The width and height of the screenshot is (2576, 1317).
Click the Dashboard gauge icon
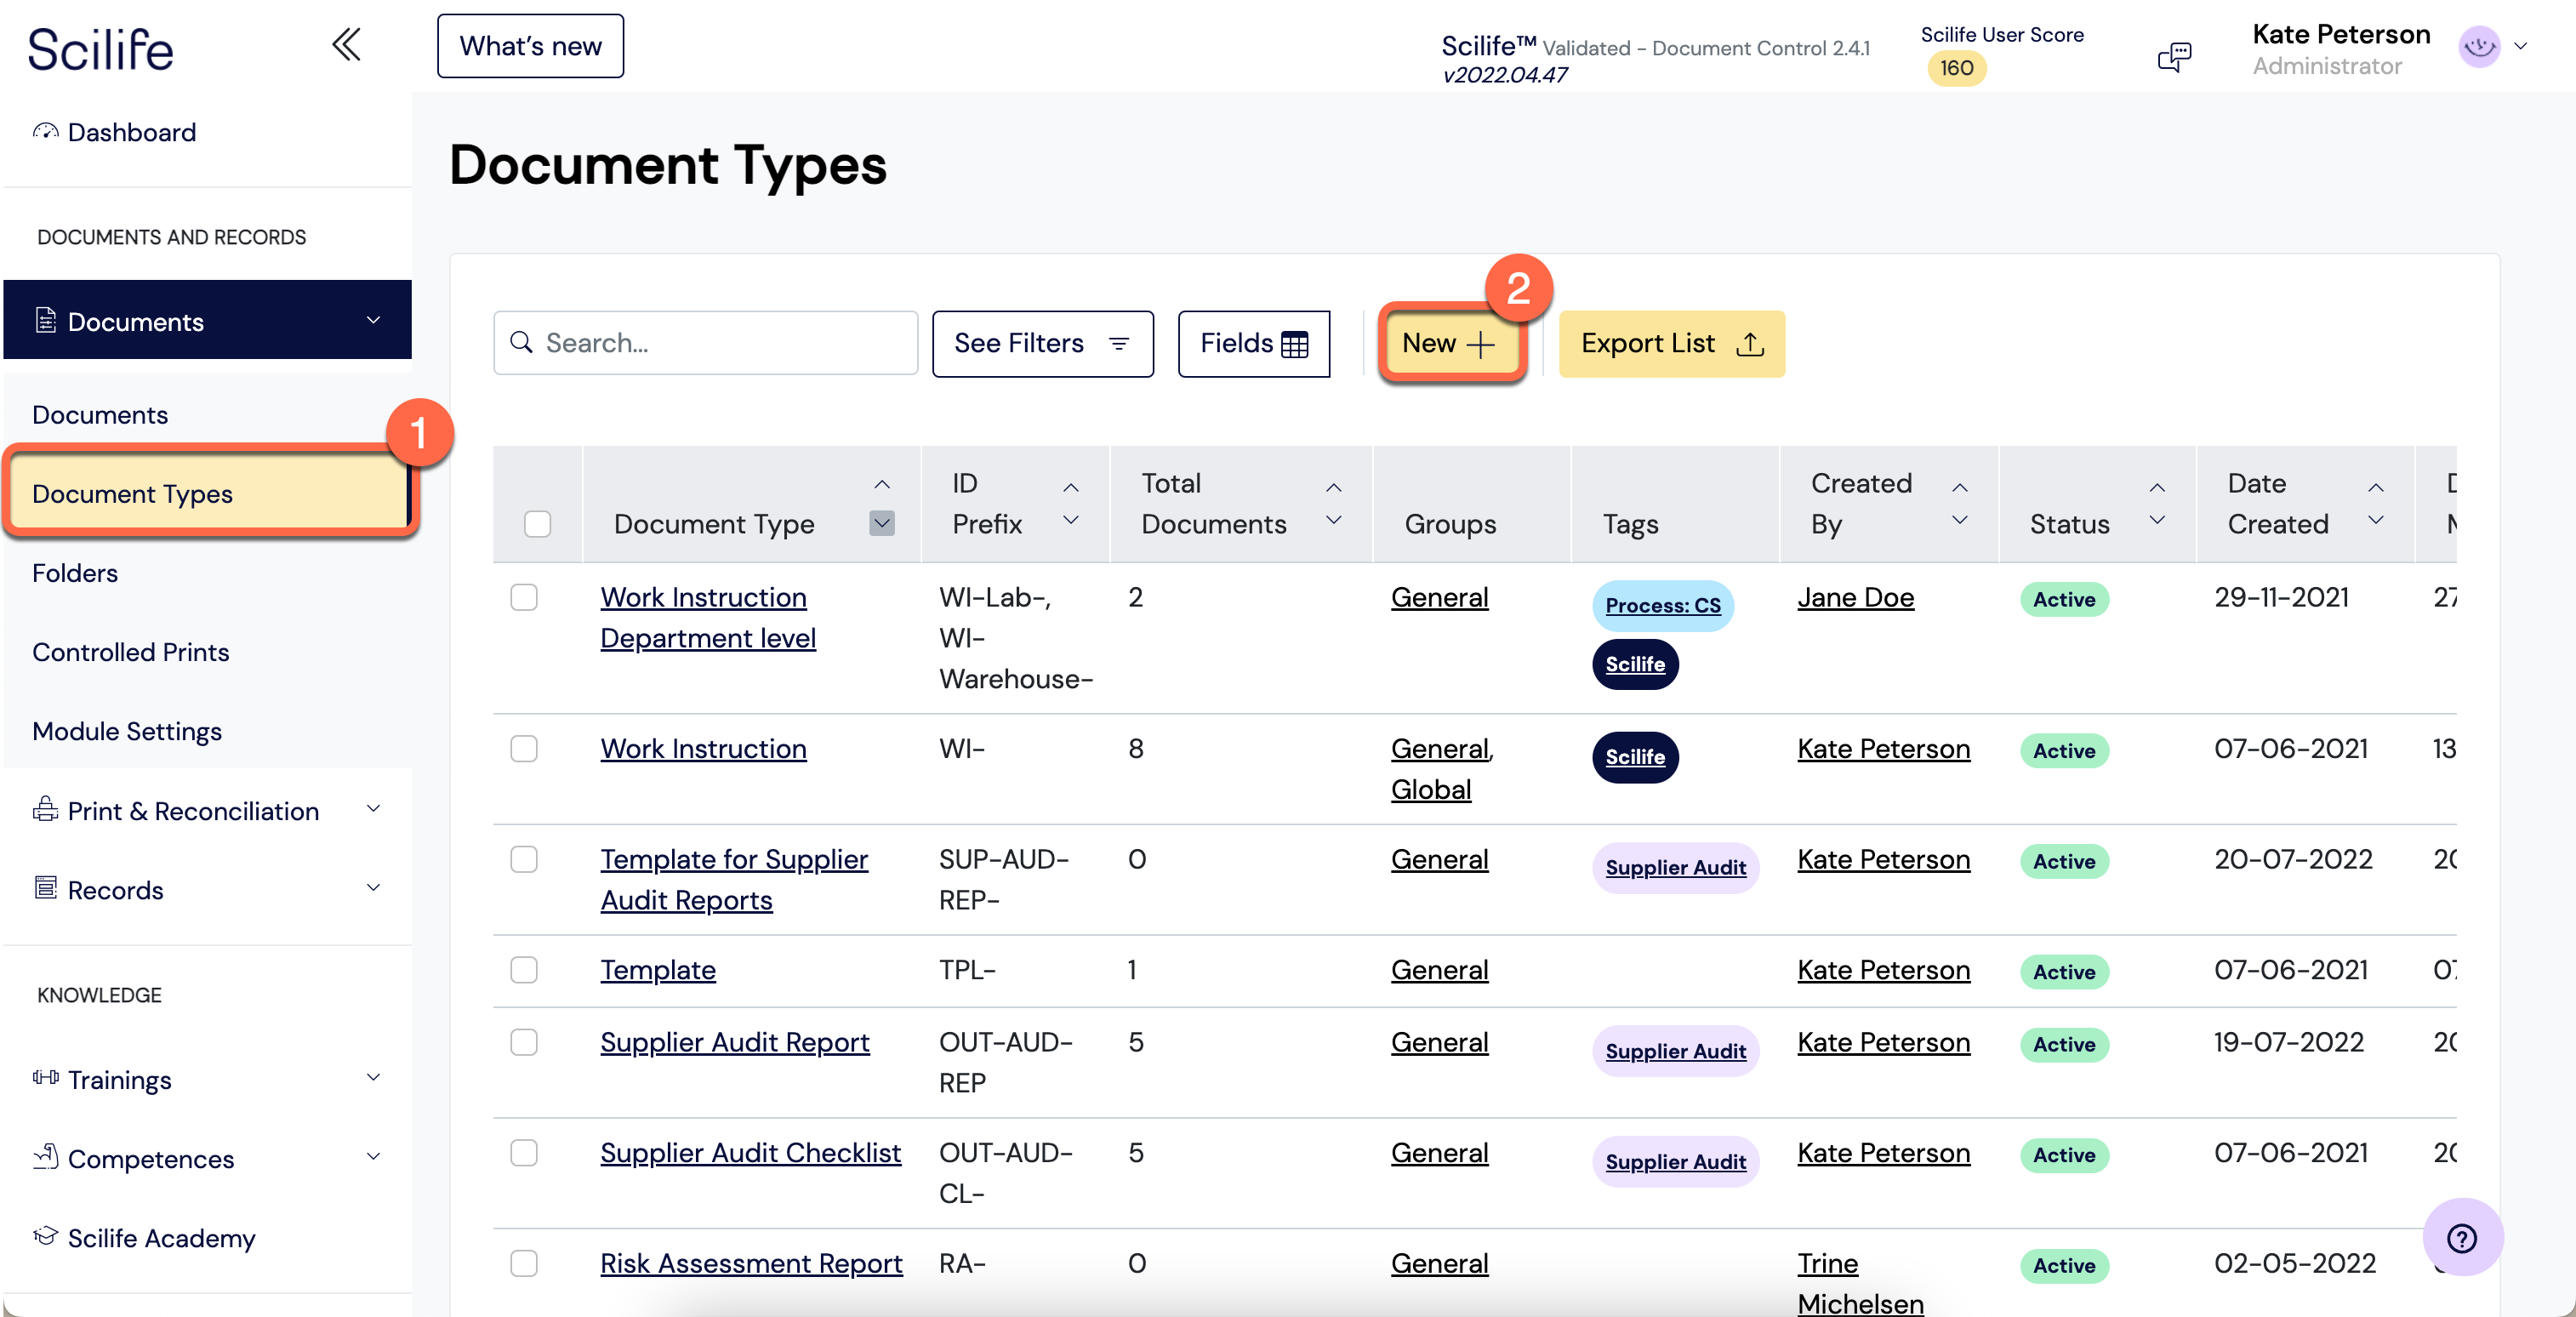point(45,131)
